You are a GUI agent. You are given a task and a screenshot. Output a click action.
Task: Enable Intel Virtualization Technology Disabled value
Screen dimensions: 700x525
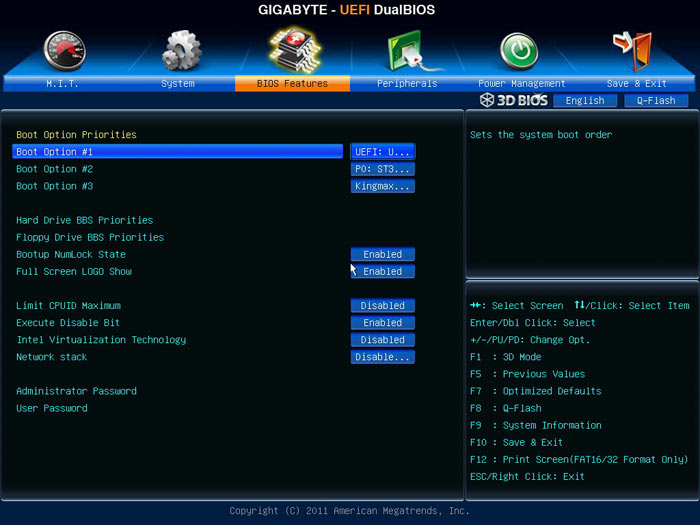[383, 339]
